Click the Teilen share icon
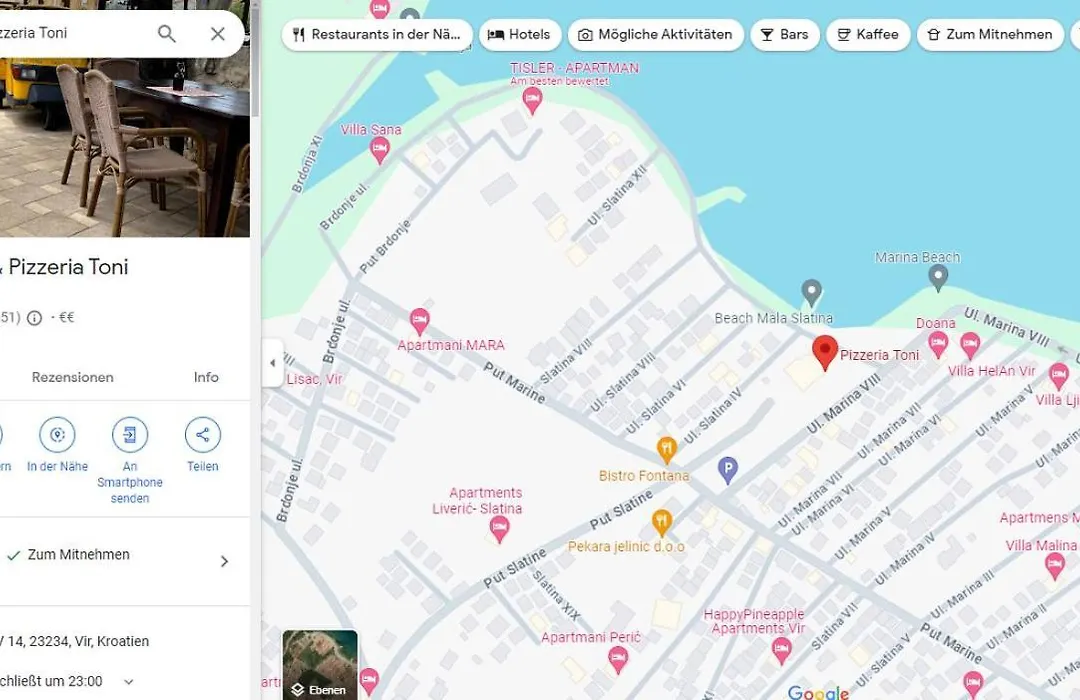Image resolution: width=1080 pixels, height=700 pixels. pos(202,435)
